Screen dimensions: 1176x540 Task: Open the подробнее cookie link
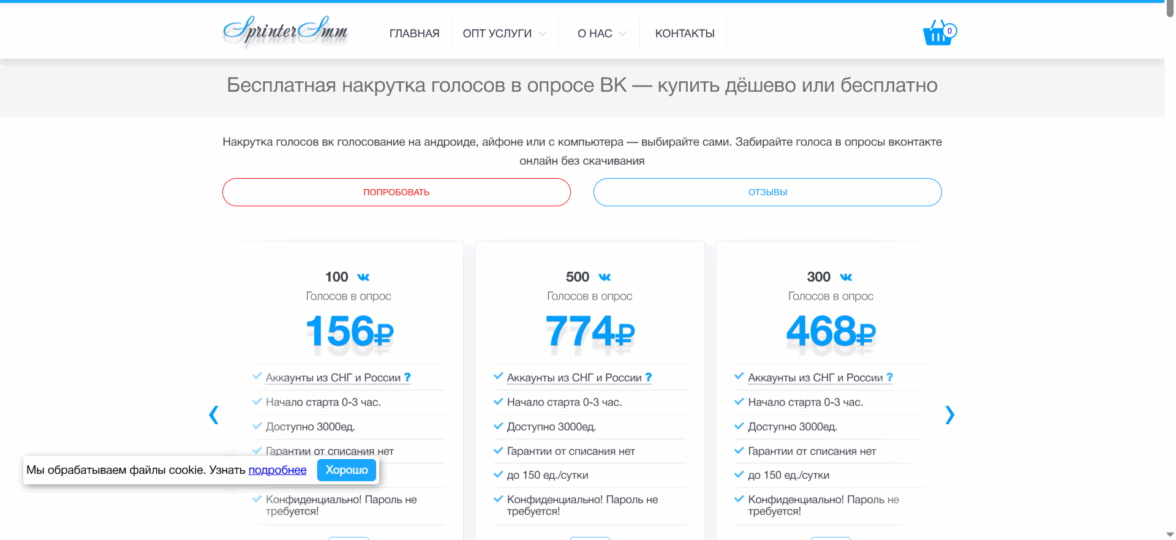[278, 470]
